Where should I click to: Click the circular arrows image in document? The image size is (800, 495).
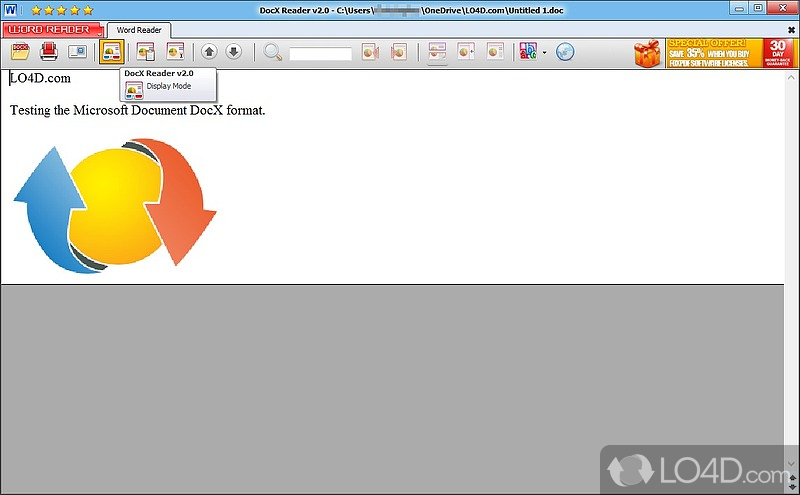(x=115, y=207)
